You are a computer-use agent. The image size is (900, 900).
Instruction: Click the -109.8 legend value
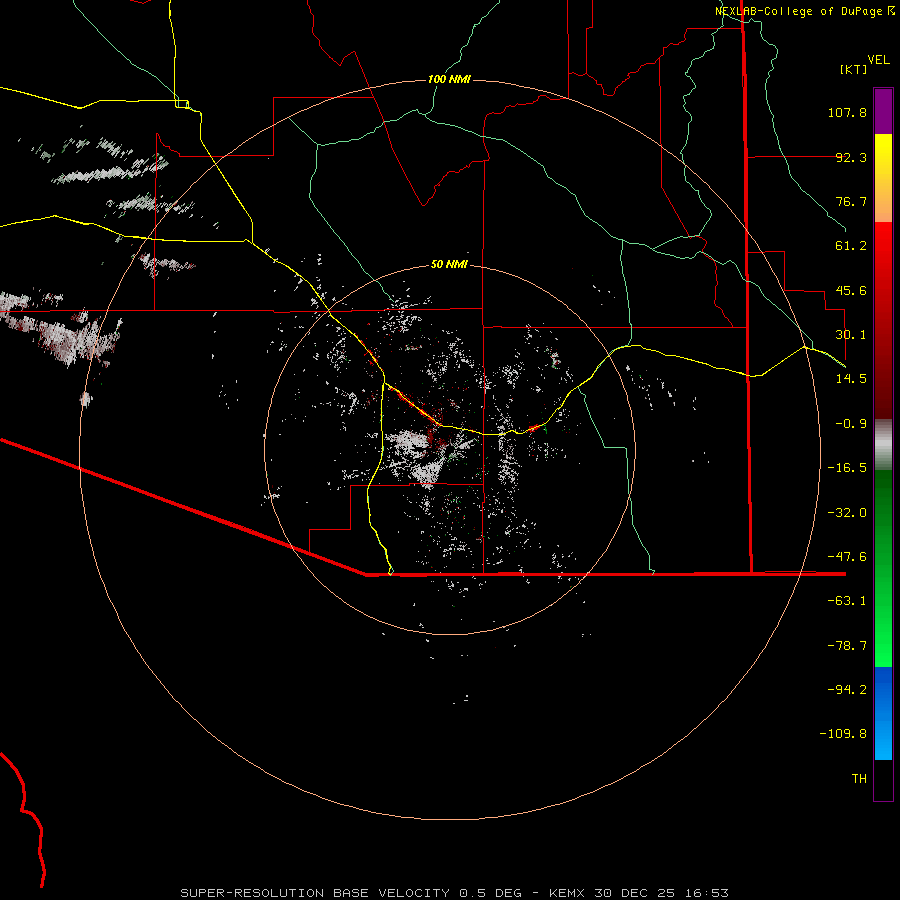[843, 734]
